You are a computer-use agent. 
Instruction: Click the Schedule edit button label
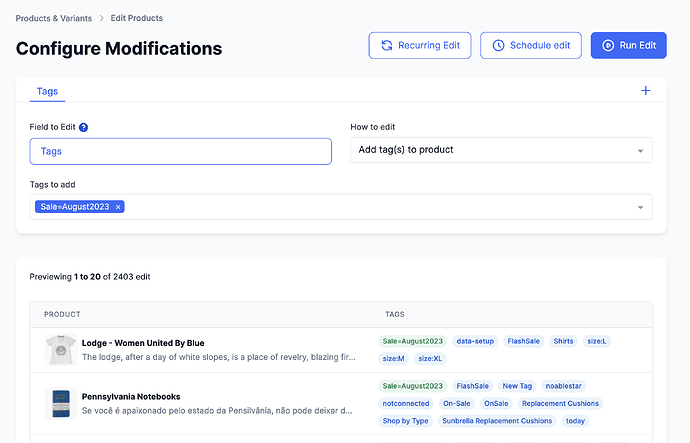coord(540,45)
